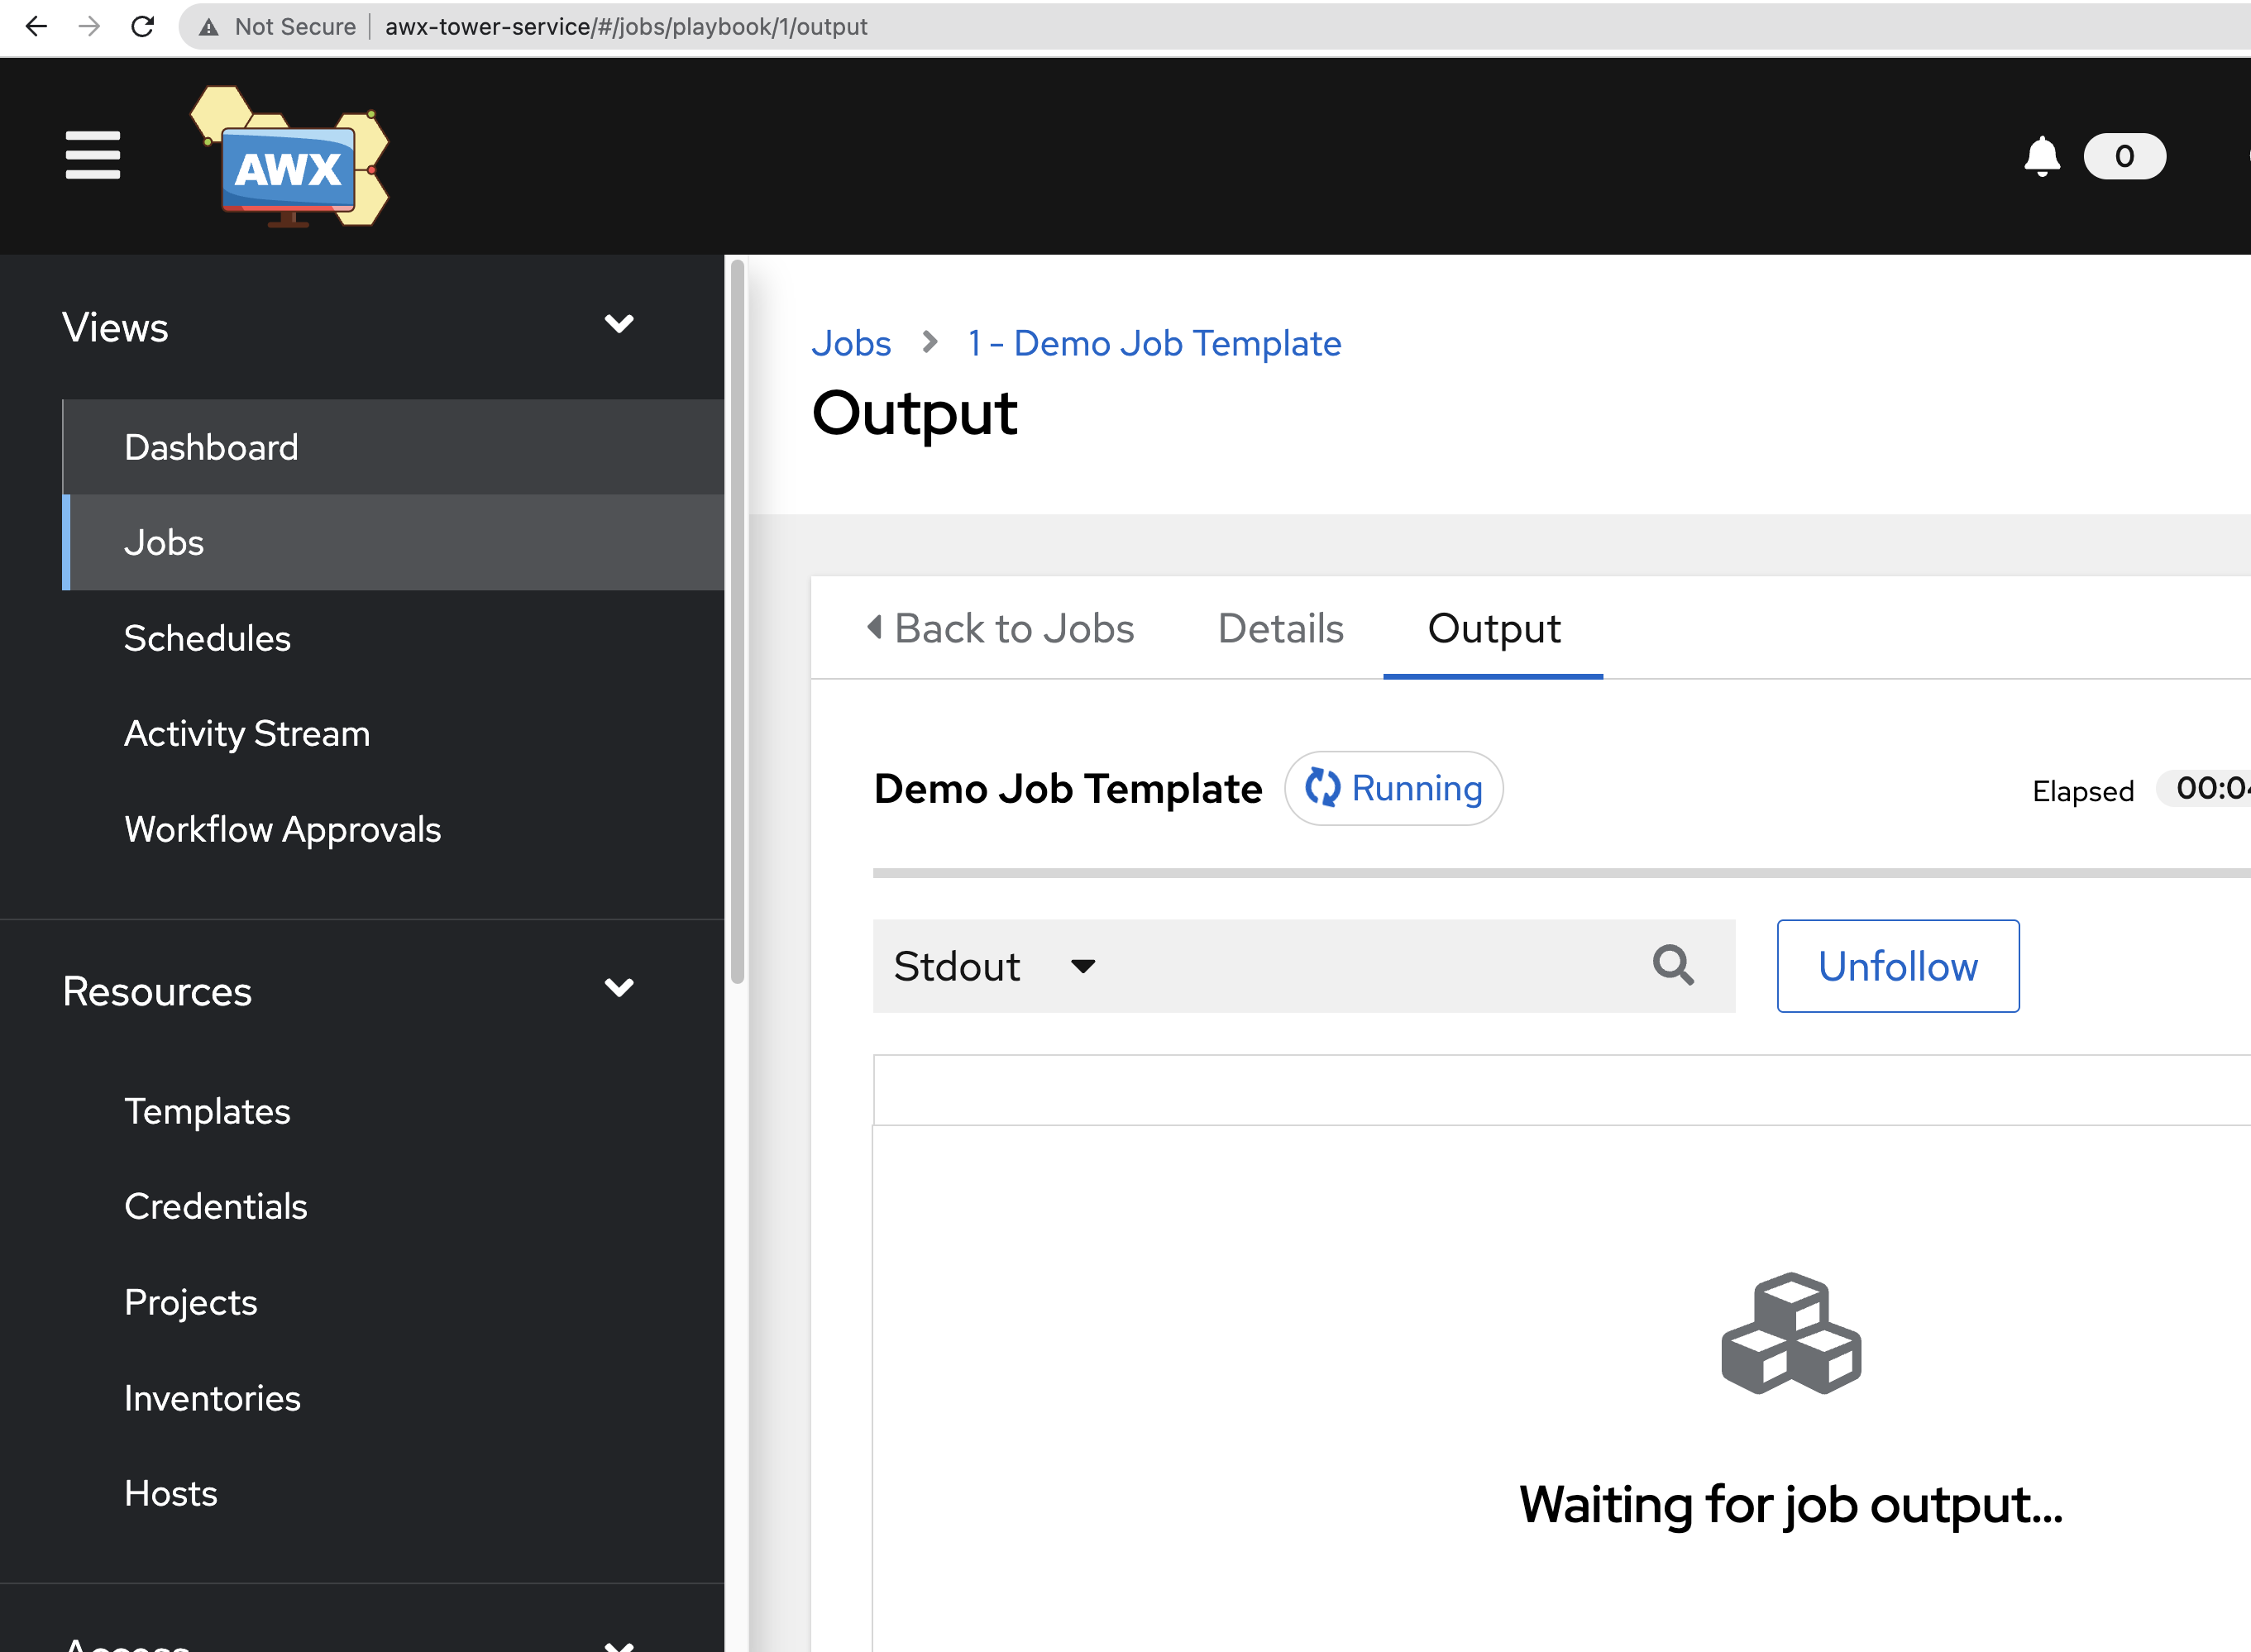Go back using the browser back arrow

pyautogui.click(x=36, y=26)
